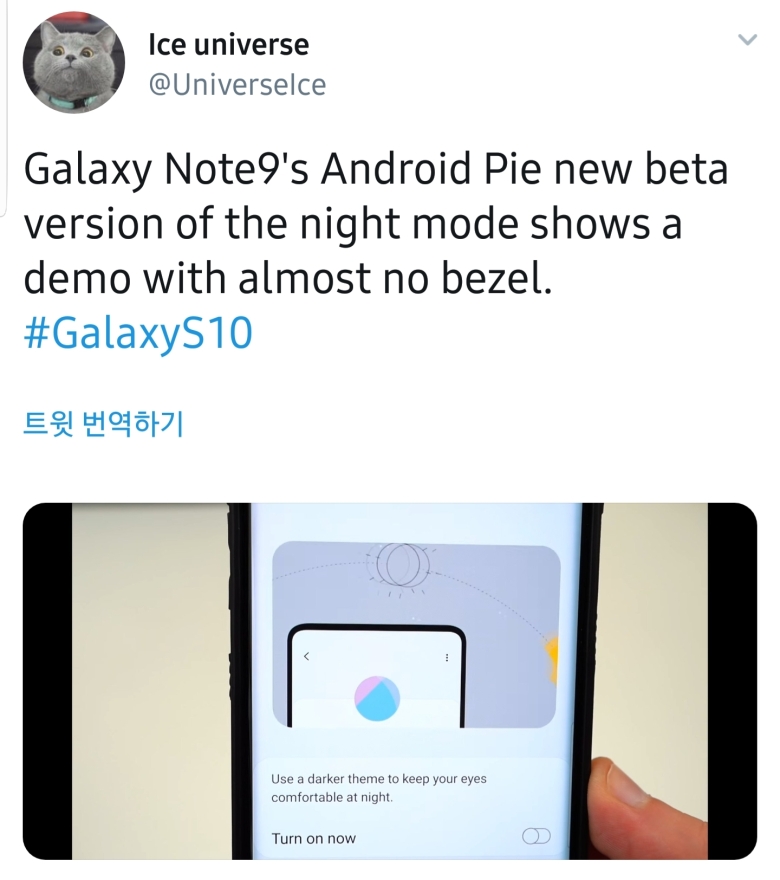Open the @UniverseIce handle

point(237,85)
